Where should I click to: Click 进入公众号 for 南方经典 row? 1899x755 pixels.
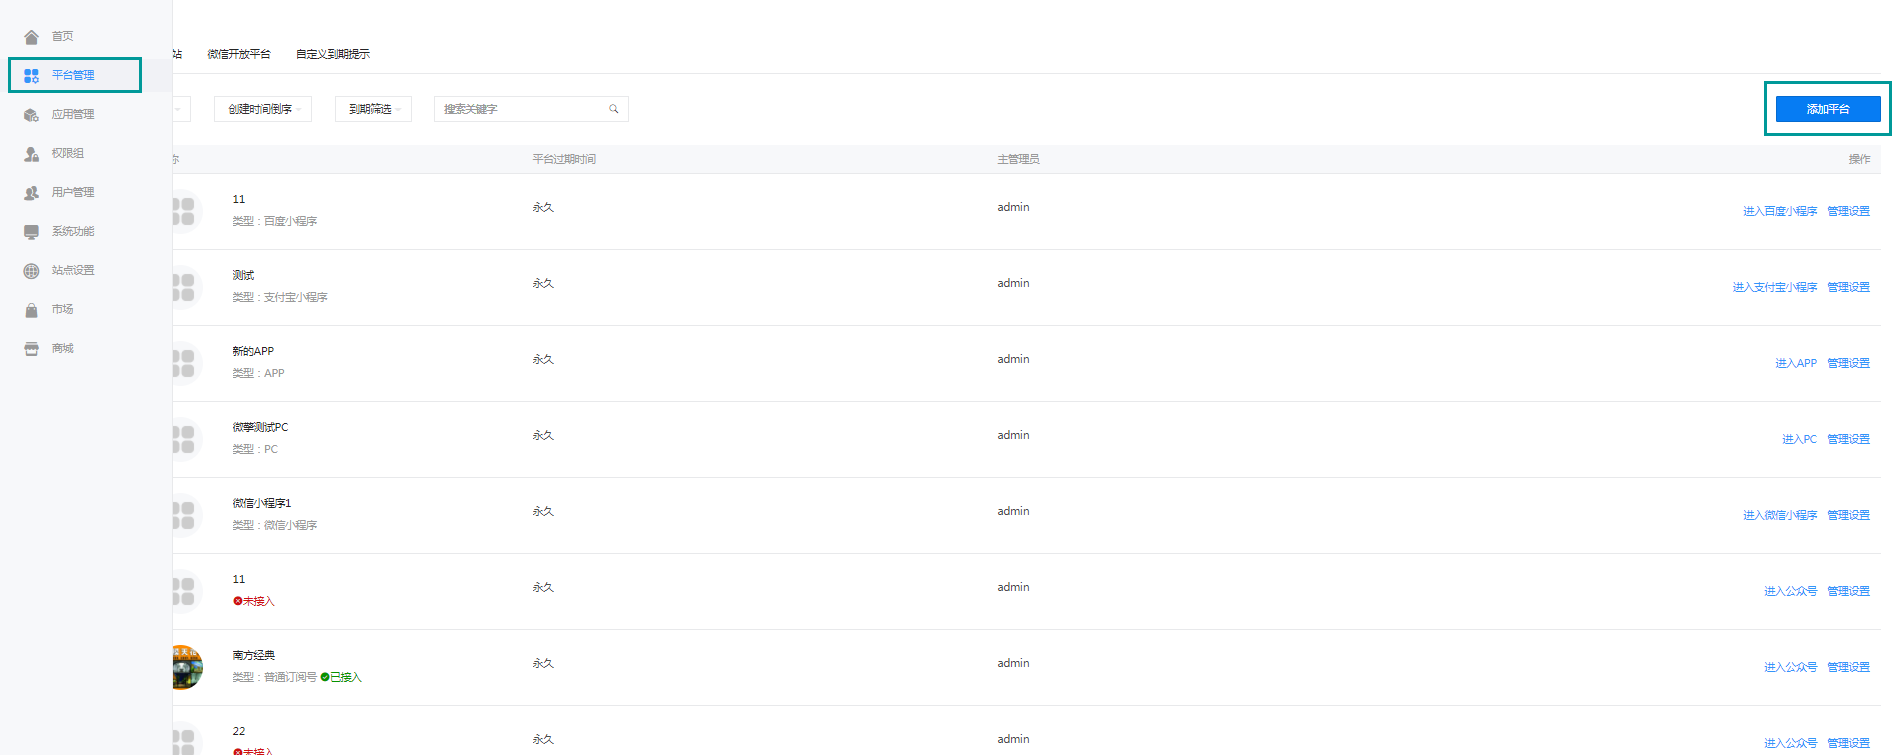(x=1791, y=667)
